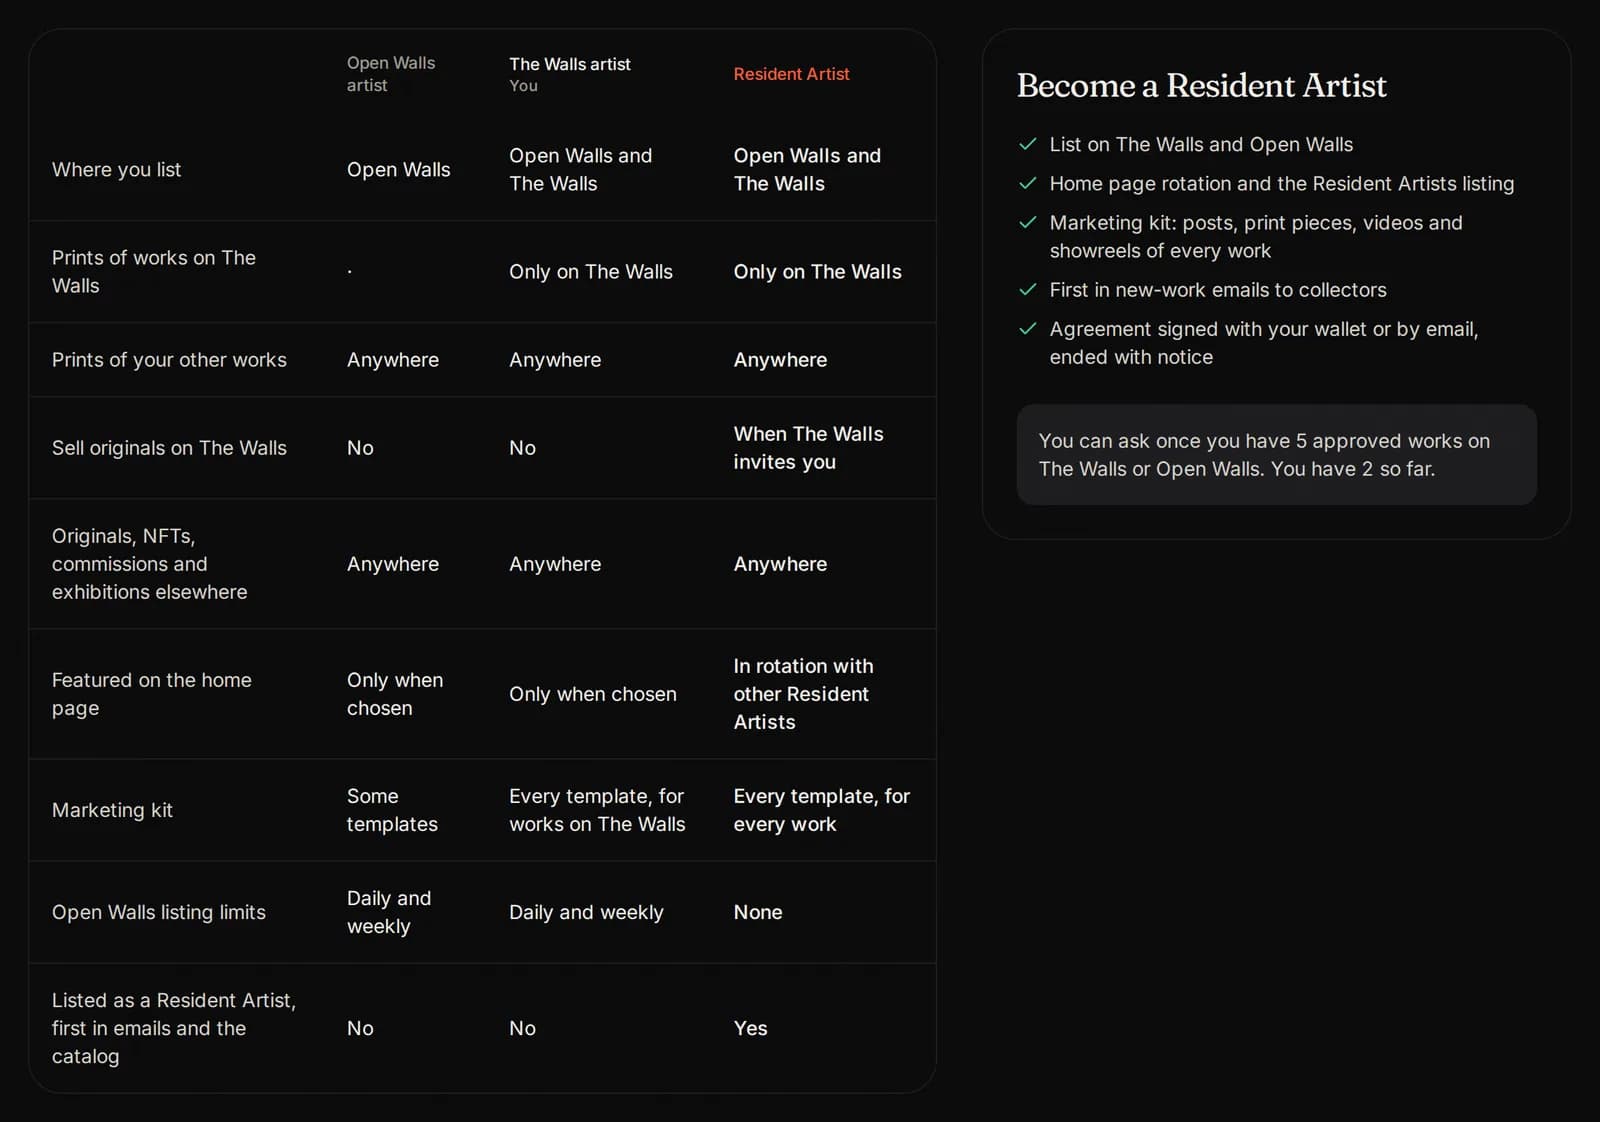Click the checkmark beside 'List on The Walls and Open Walls'
This screenshot has height=1122, width=1600.
coord(1027,144)
